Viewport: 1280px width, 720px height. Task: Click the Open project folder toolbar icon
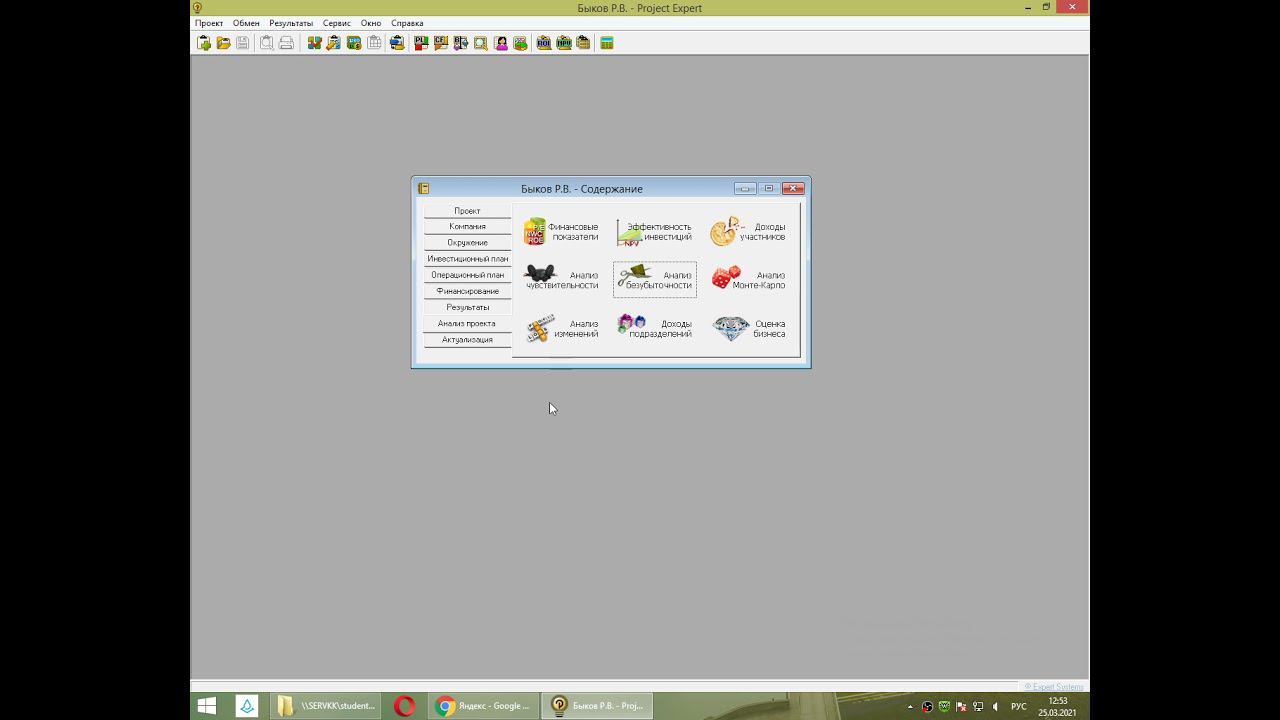[223, 43]
